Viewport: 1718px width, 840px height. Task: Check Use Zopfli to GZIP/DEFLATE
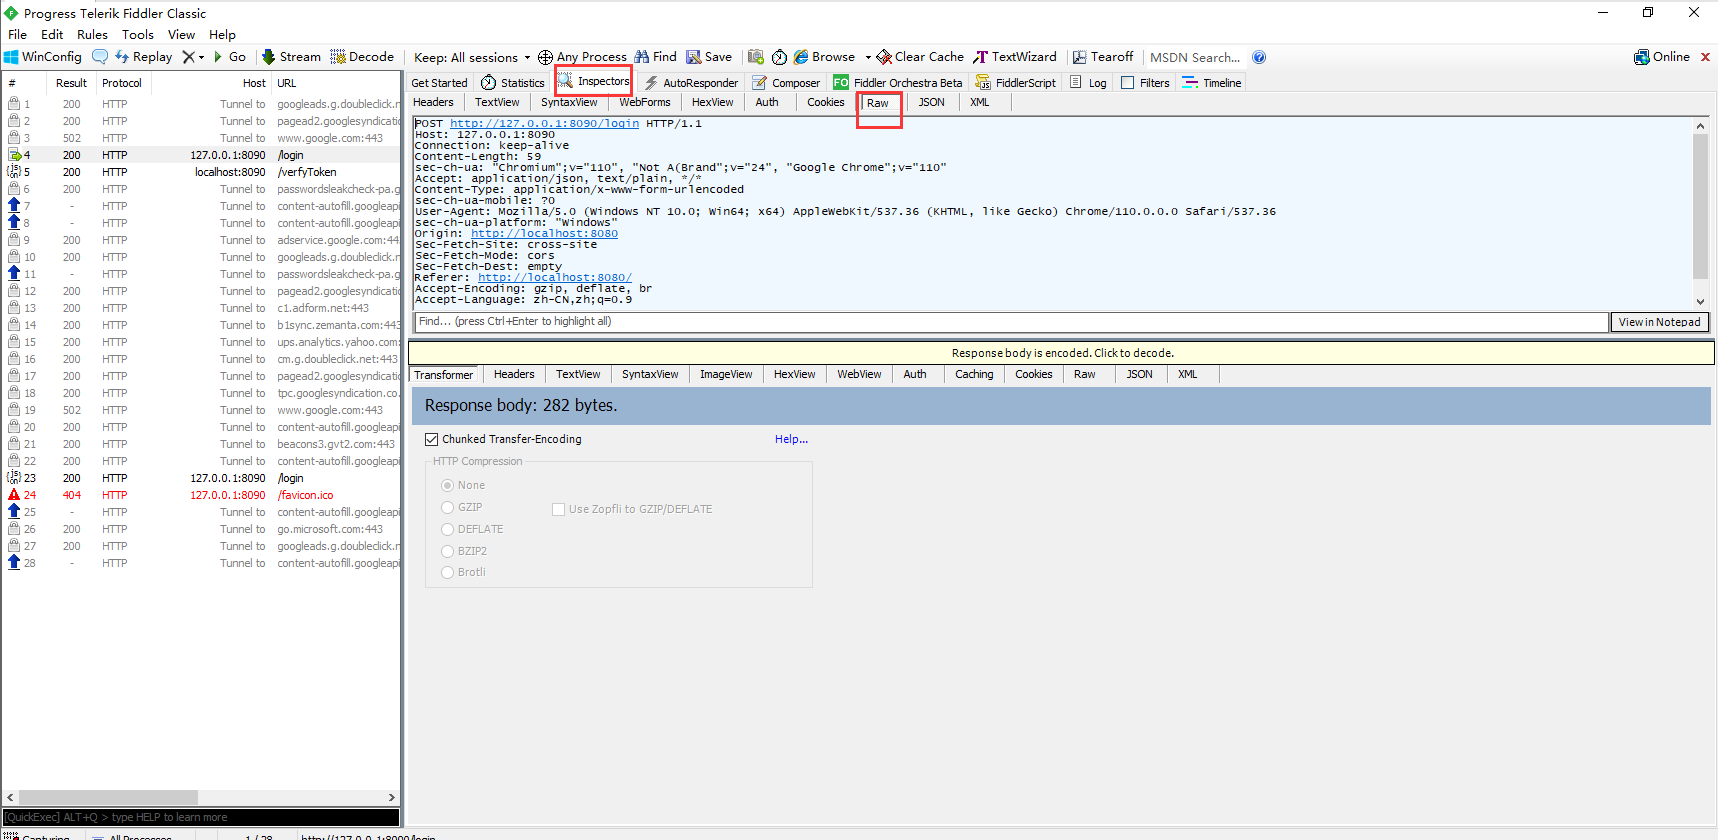pyautogui.click(x=559, y=509)
